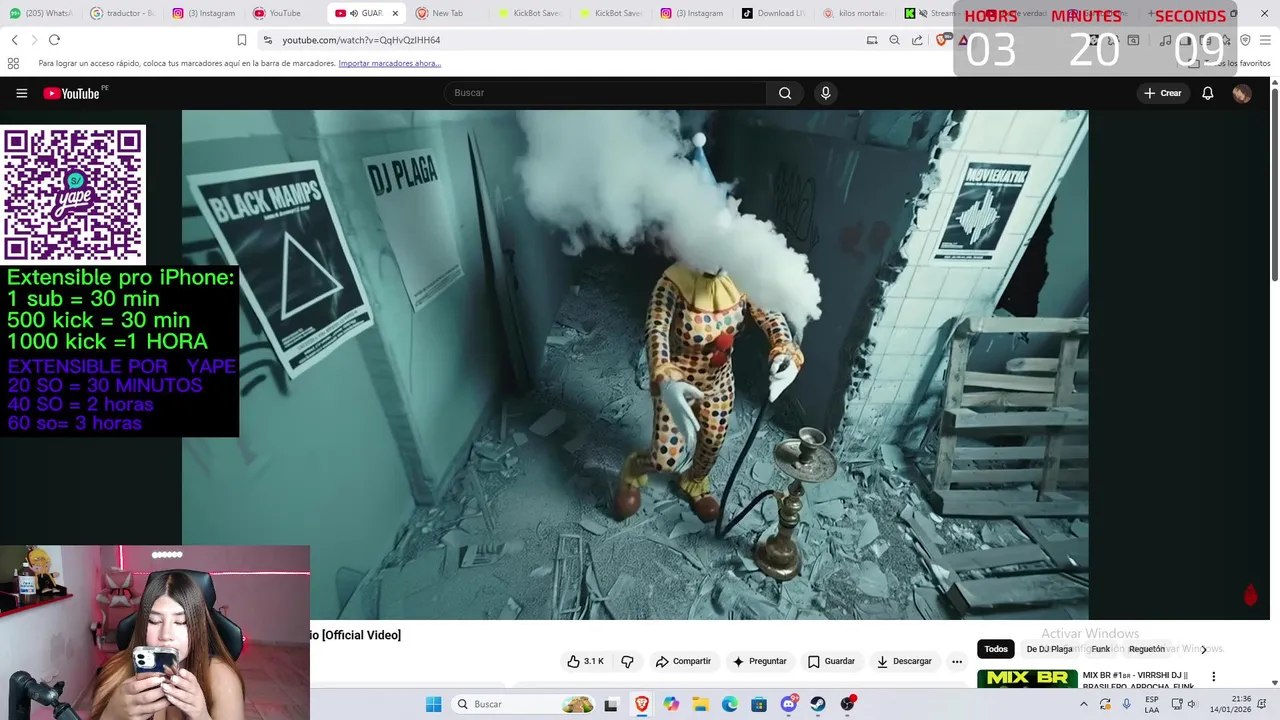
Task: Open OBS Studio from the taskbar
Action: [848, 704]
